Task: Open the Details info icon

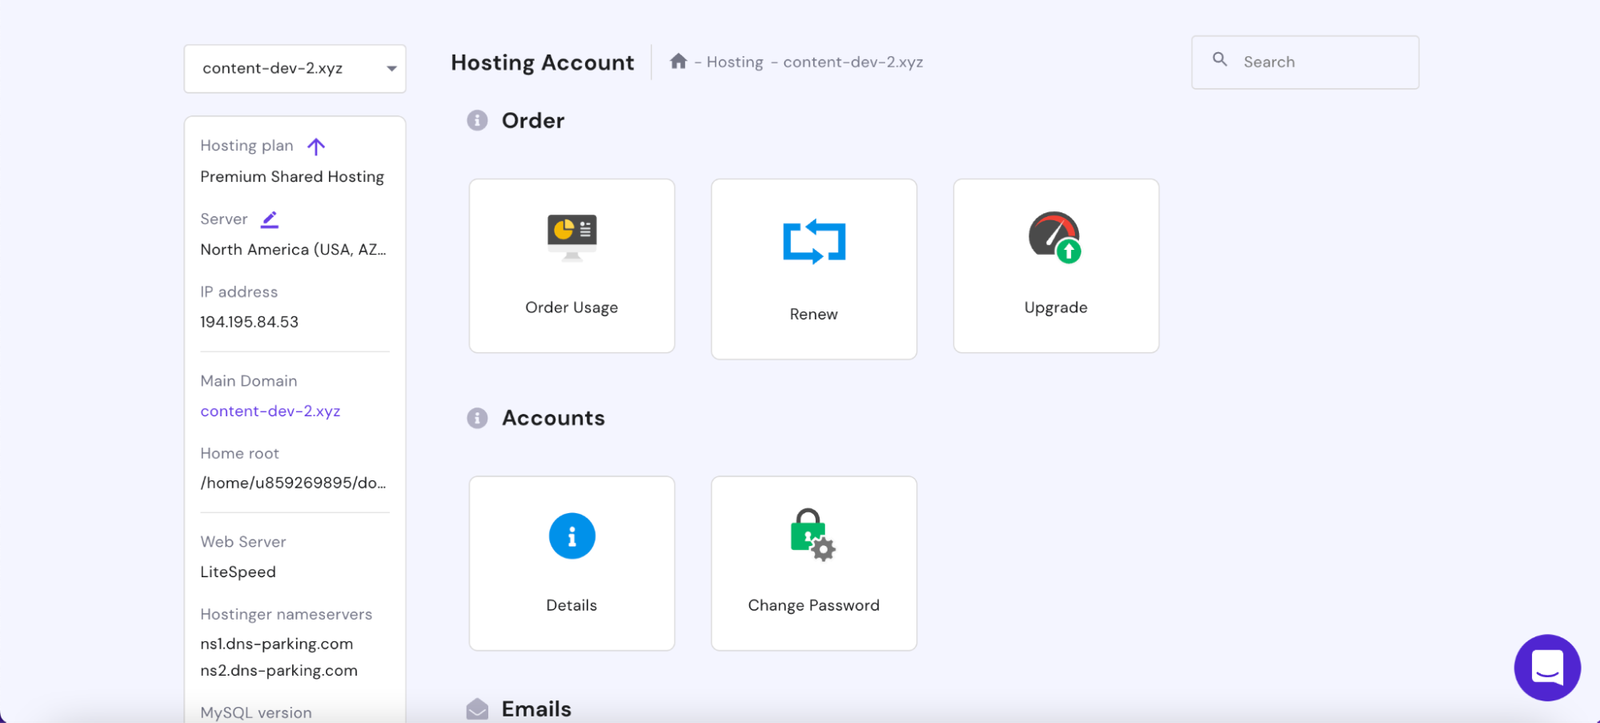Action: click(572, 536)
